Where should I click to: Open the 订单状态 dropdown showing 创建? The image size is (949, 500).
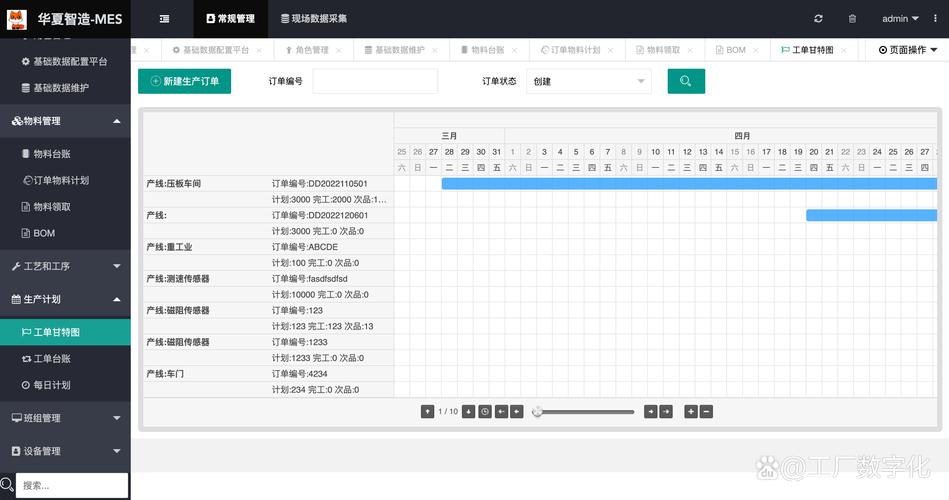pyautogui.click(x=589, y=81)
